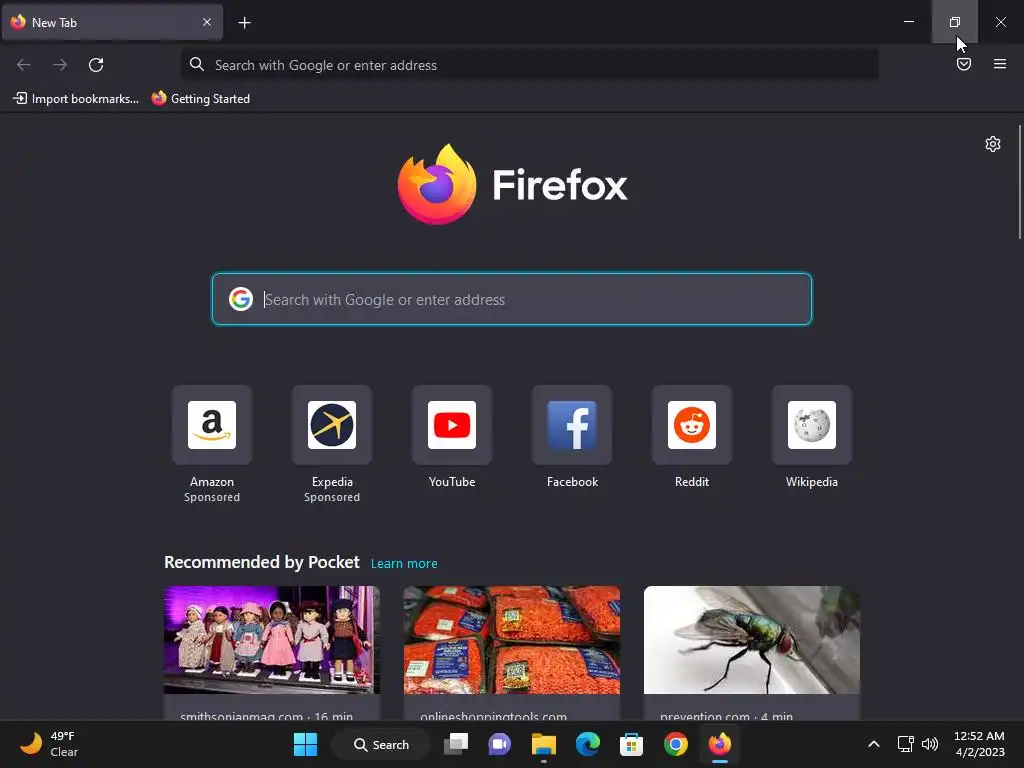Open a new tab with plus button
Viewport: 1024px width, 768px height.
pyautogui.click(x=244, y=23)
